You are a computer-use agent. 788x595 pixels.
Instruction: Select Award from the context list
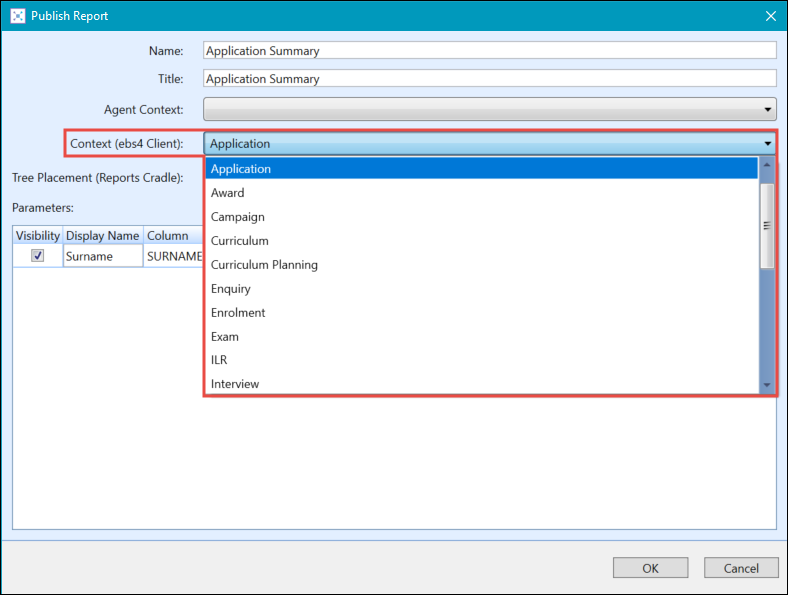coord(481,193)
